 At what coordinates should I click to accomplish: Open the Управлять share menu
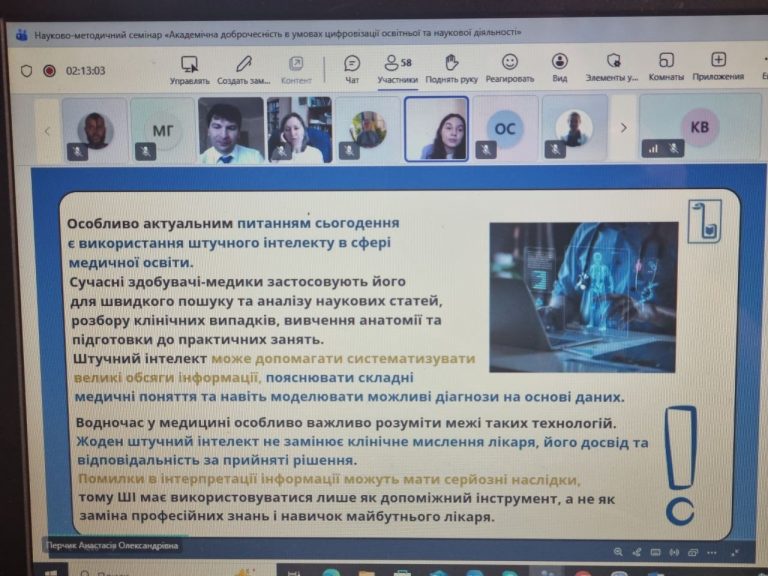click(x=189, y=70)
